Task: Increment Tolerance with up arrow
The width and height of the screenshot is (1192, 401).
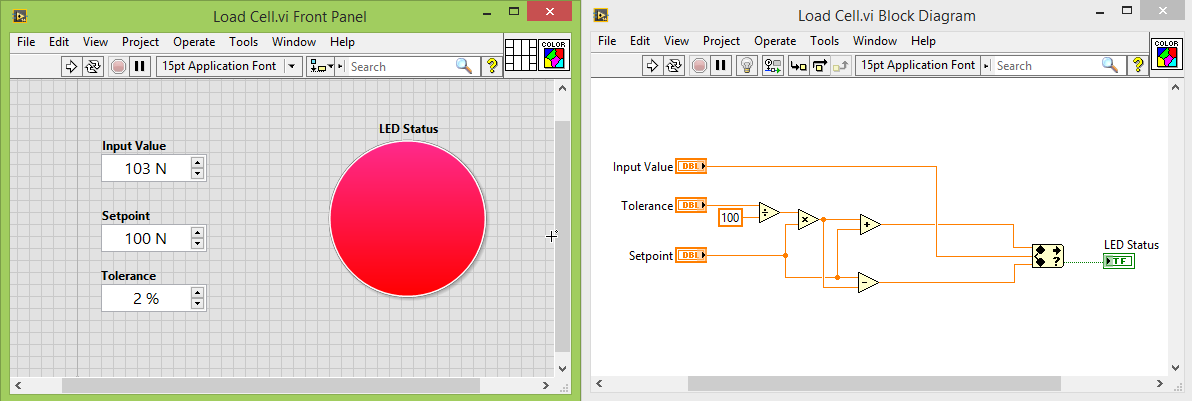Action: [x=198, y=292]
